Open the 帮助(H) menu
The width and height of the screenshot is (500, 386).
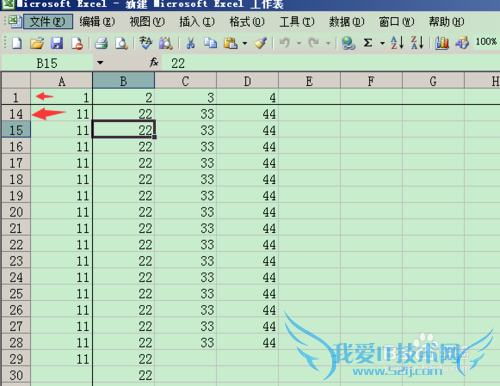pyautogui.click(x=446, y=22)
